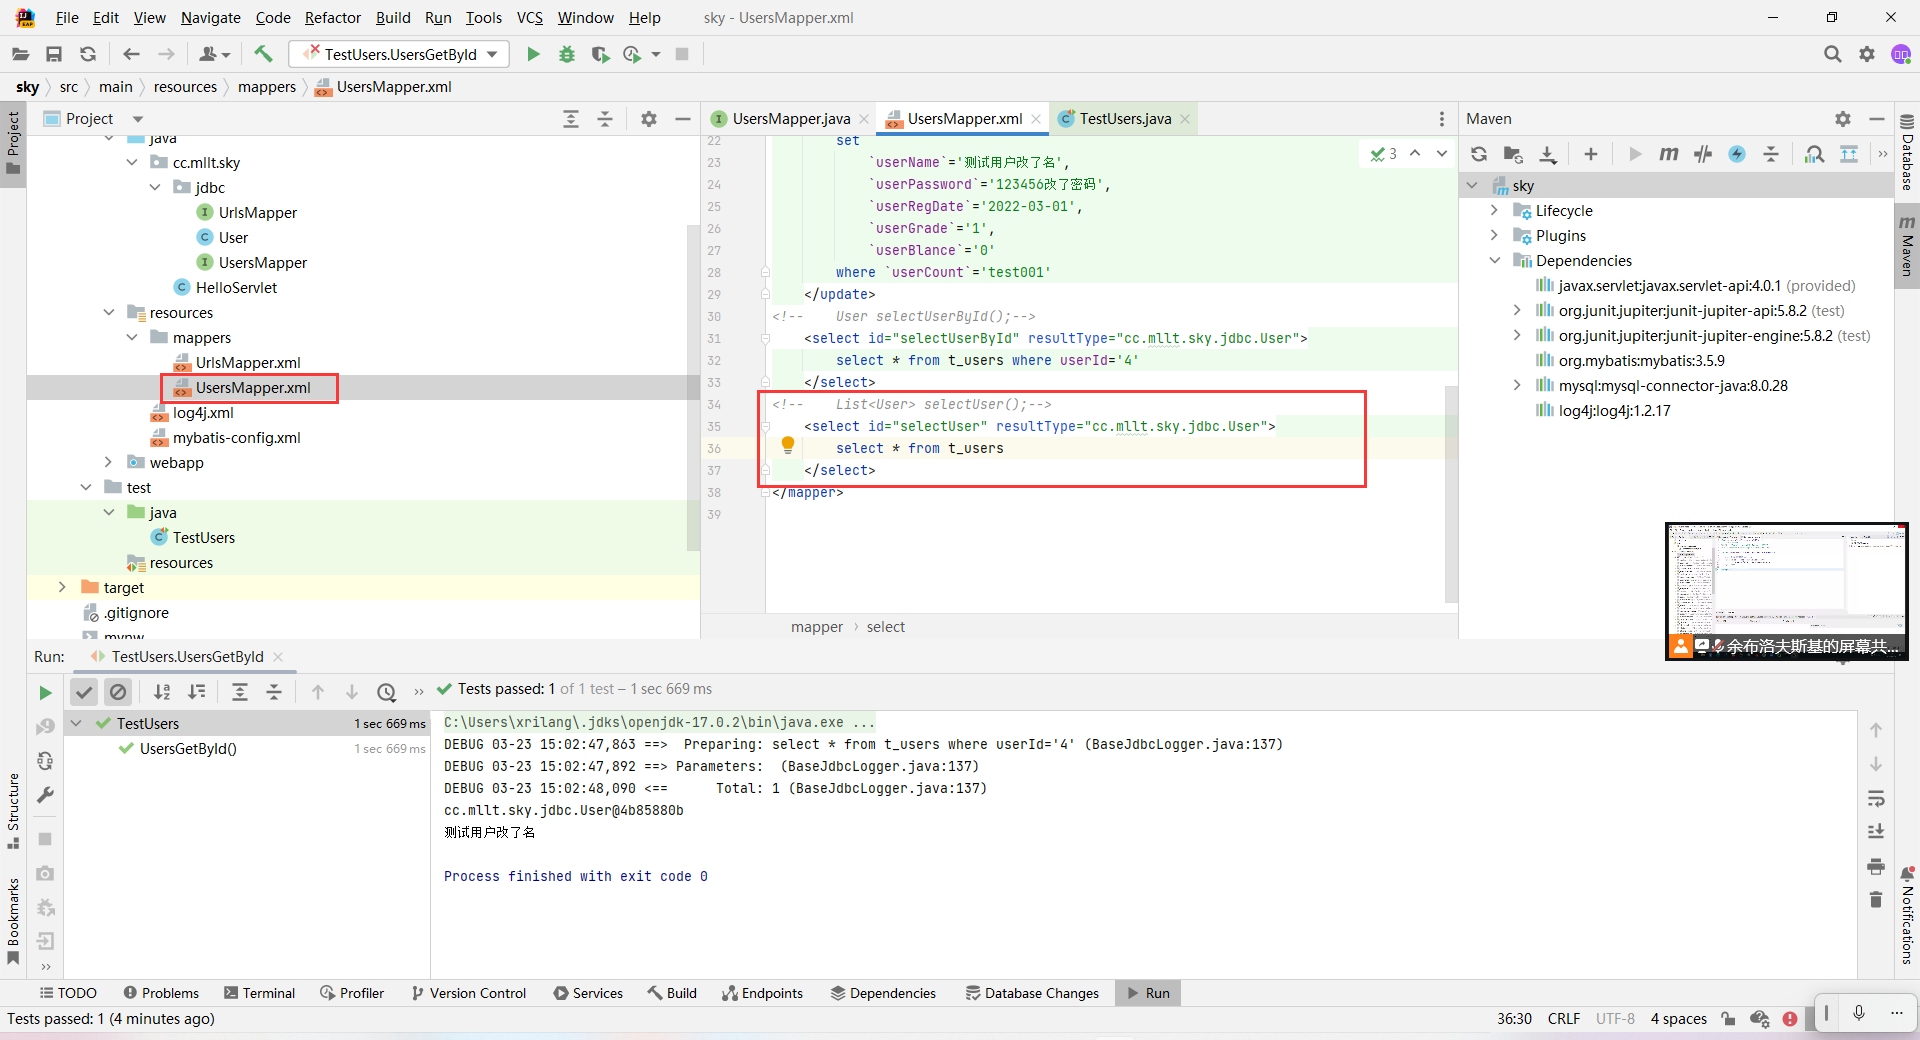
Task: Click the resources breadcrumb
Action: [x=185, y=87]
